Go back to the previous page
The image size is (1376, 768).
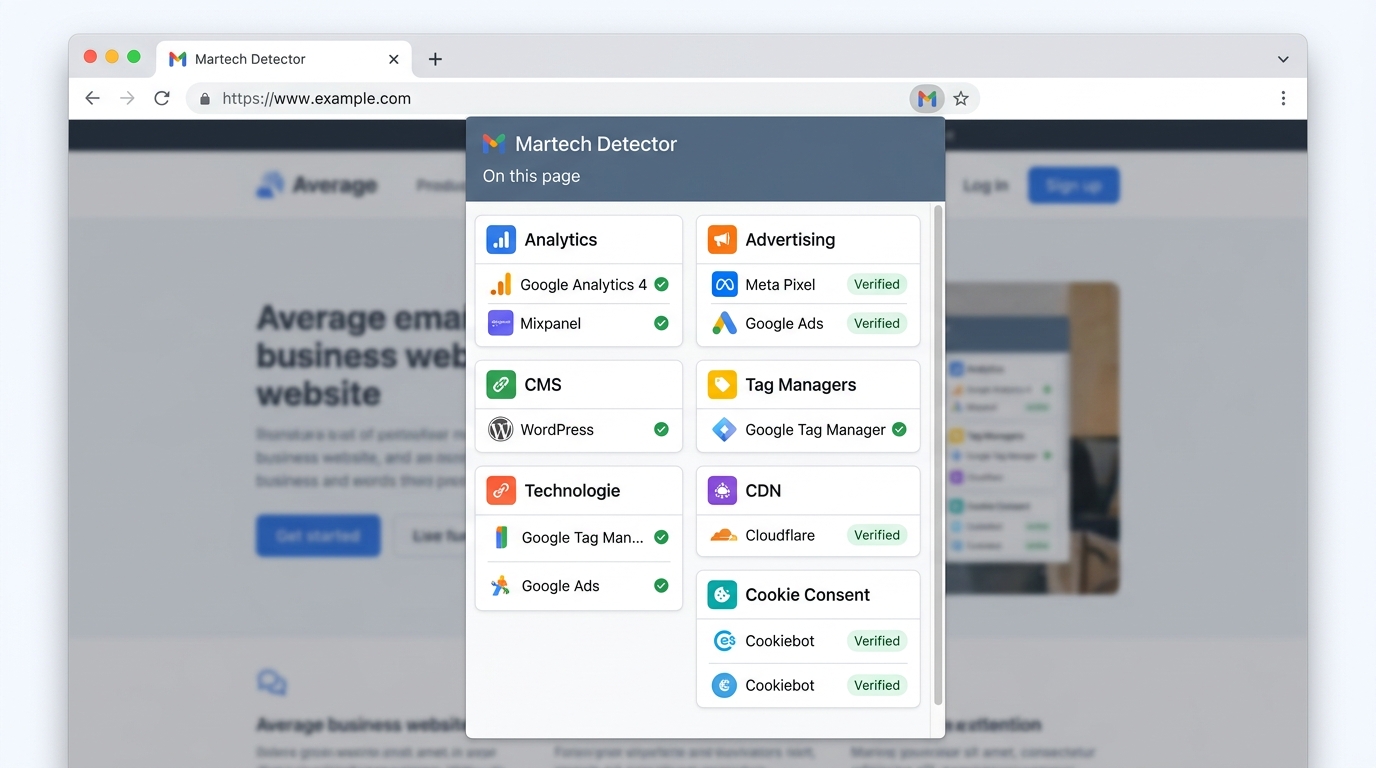point(92,98)
